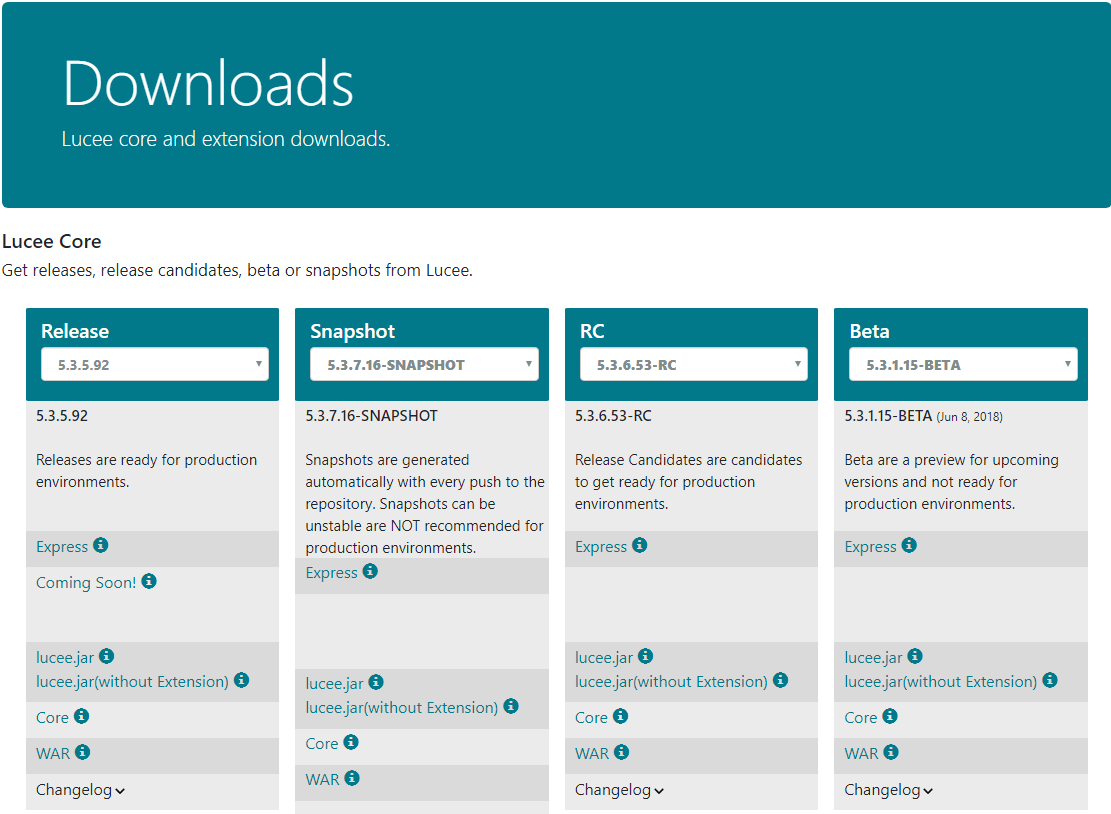This screenshot has height=814, width=1111.
Task: Download Beta Express link
Action: [870, 546]
